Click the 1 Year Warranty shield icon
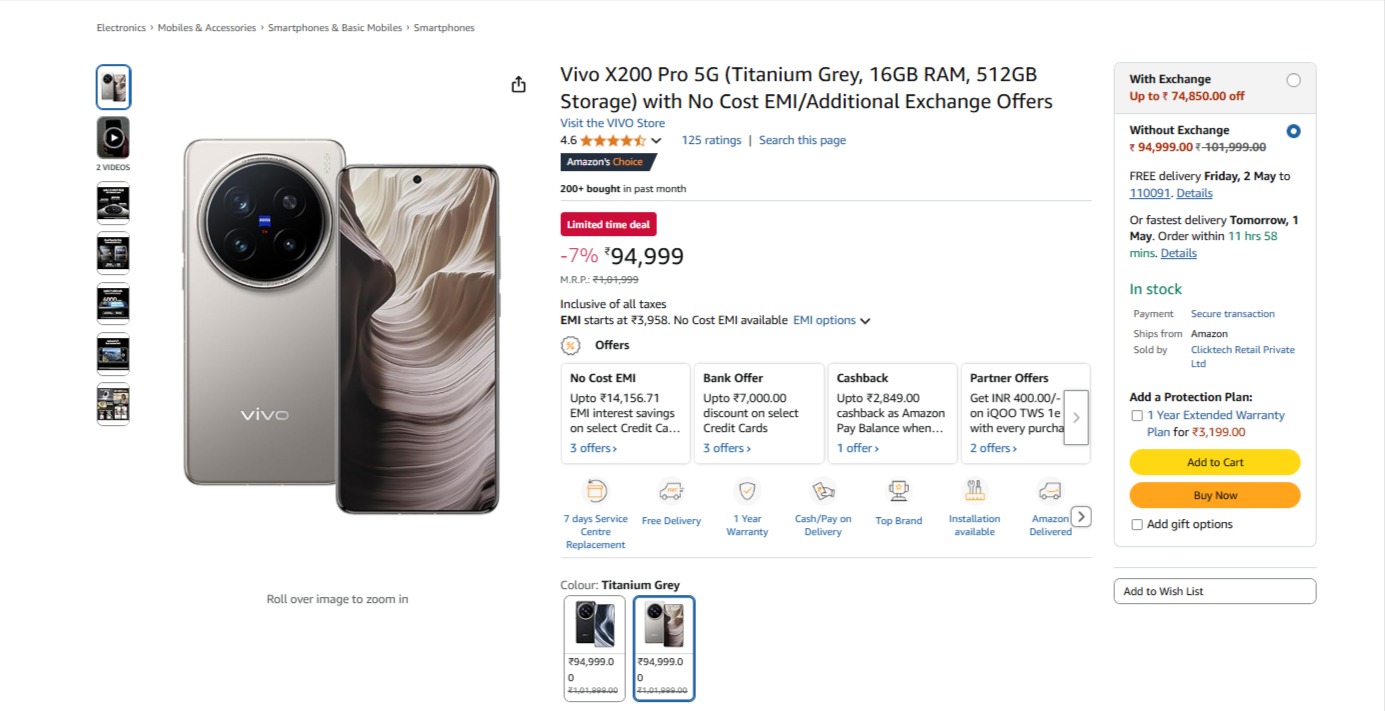The width and height of the screenshot is (1385, 711). coord(747,491)
